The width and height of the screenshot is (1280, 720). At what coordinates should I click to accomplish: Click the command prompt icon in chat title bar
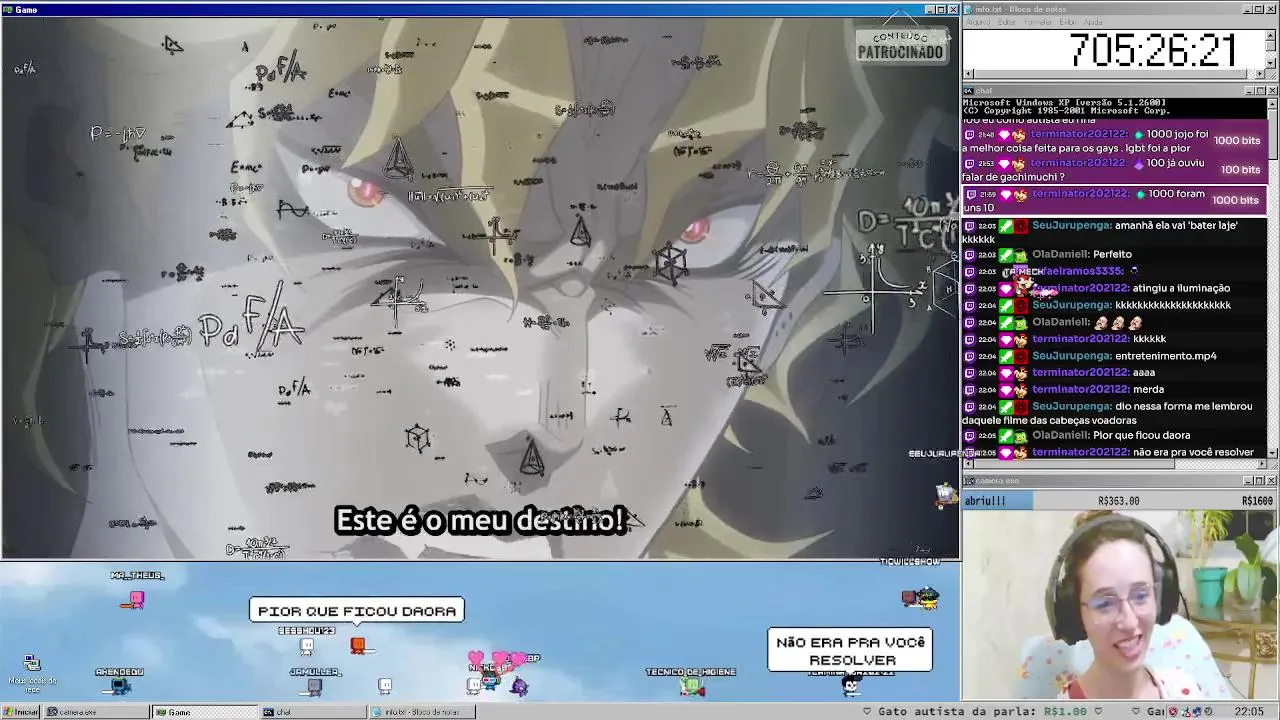[x=968, y=91]
